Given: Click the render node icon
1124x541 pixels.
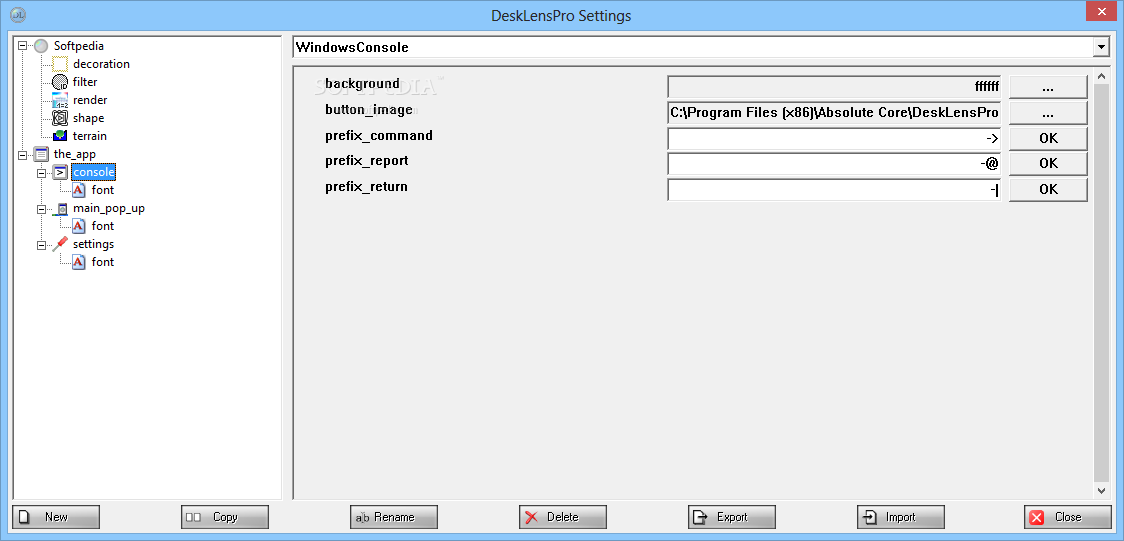Looking at the screenshot, I should click(60, 100).
